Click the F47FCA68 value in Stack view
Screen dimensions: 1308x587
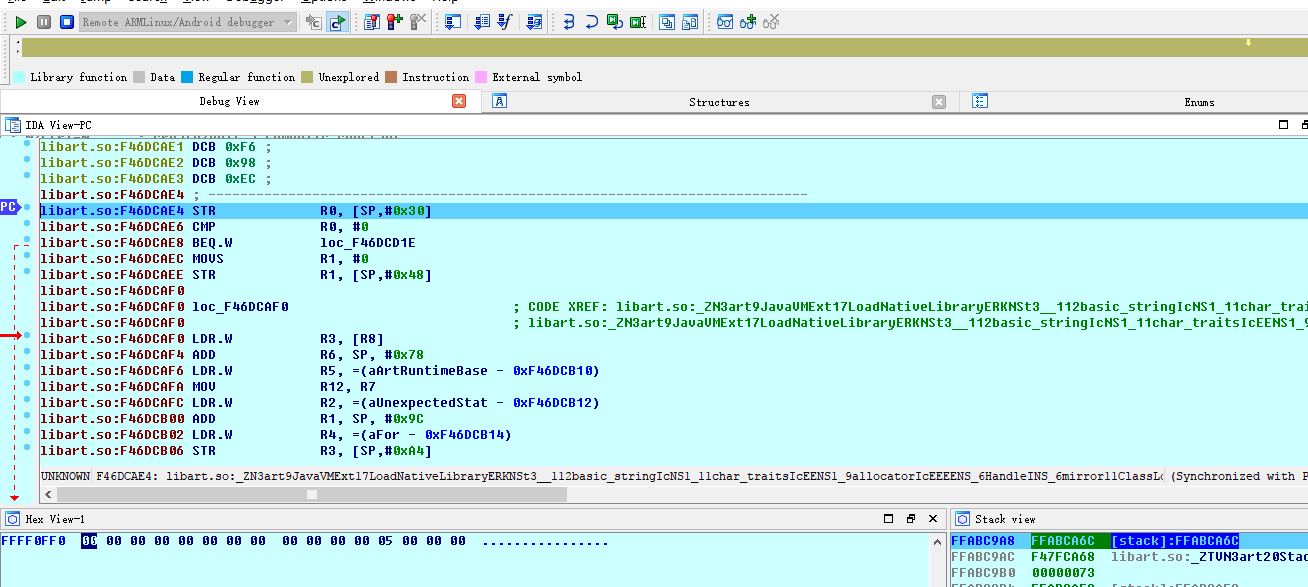[1063, 557]
